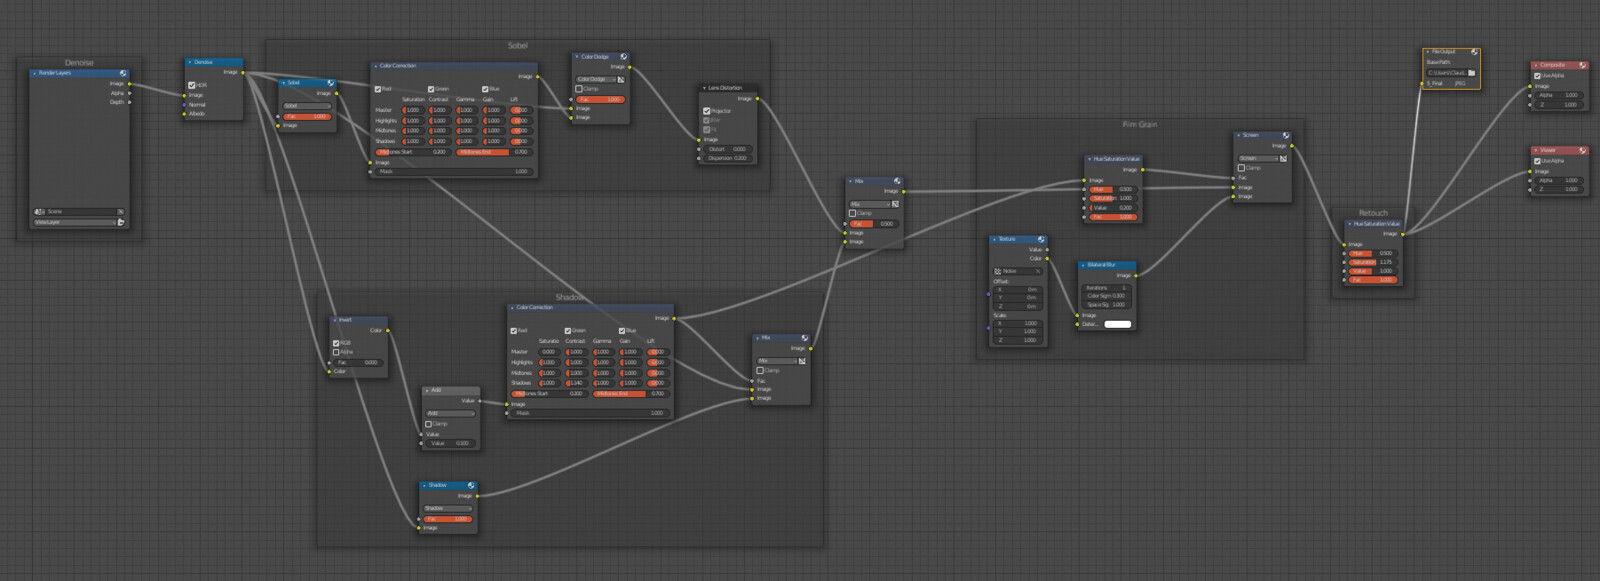
Task: Click the Denoise frame label
Action: click(79, 63)
